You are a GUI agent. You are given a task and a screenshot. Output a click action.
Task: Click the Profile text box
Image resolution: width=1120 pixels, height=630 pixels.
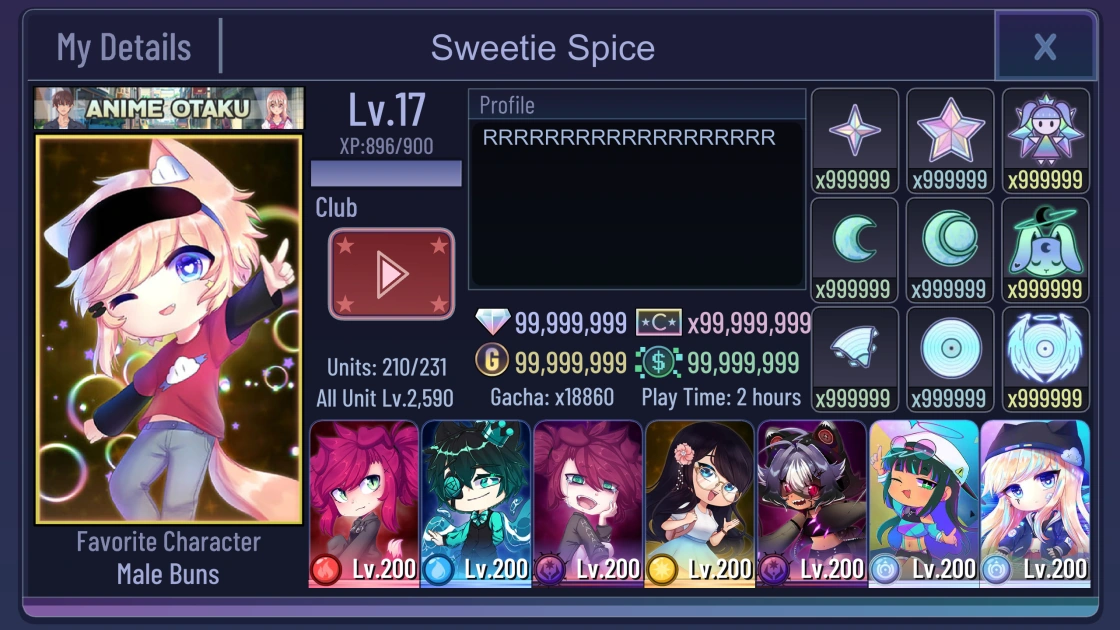coord(637,204)
